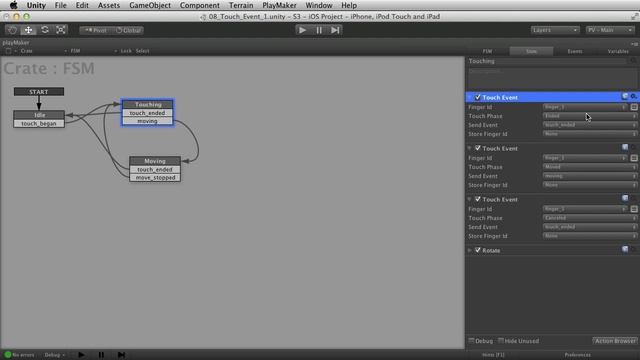This screenshot has width=640, height=360.
Task: Open help for third Touch Event action
Action: point(625,198)
